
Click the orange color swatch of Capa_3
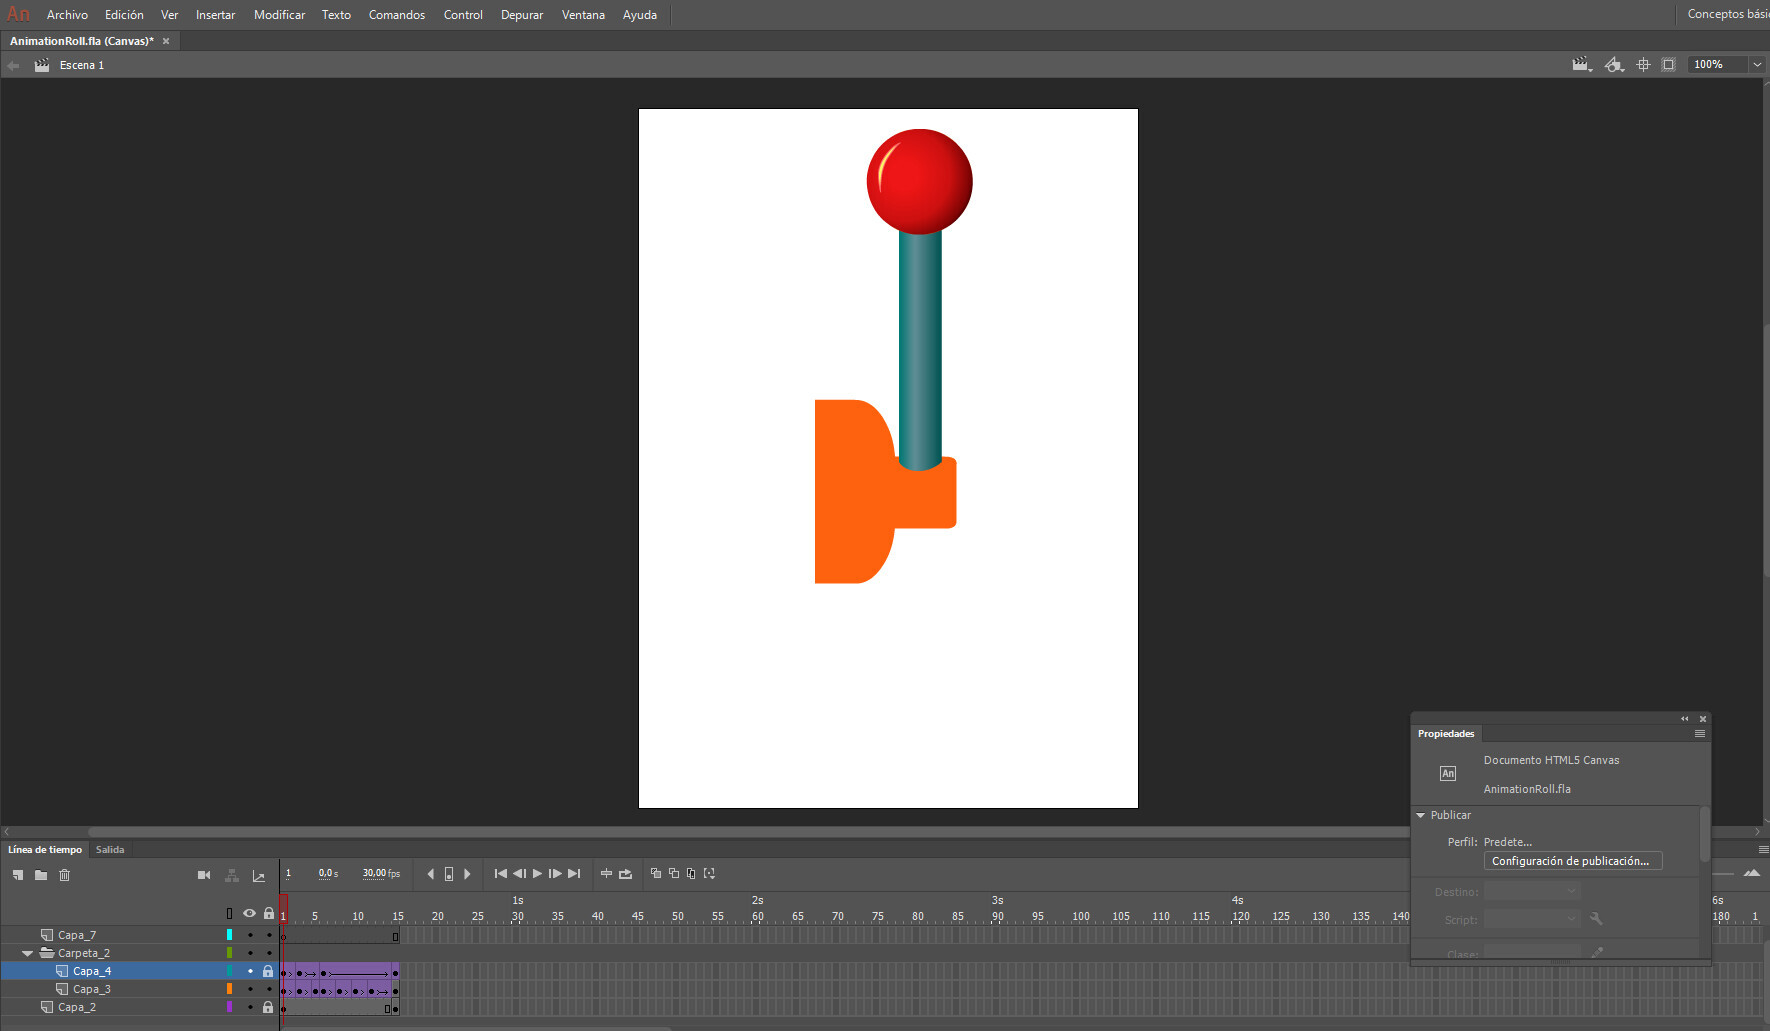(x=229, y=989)
